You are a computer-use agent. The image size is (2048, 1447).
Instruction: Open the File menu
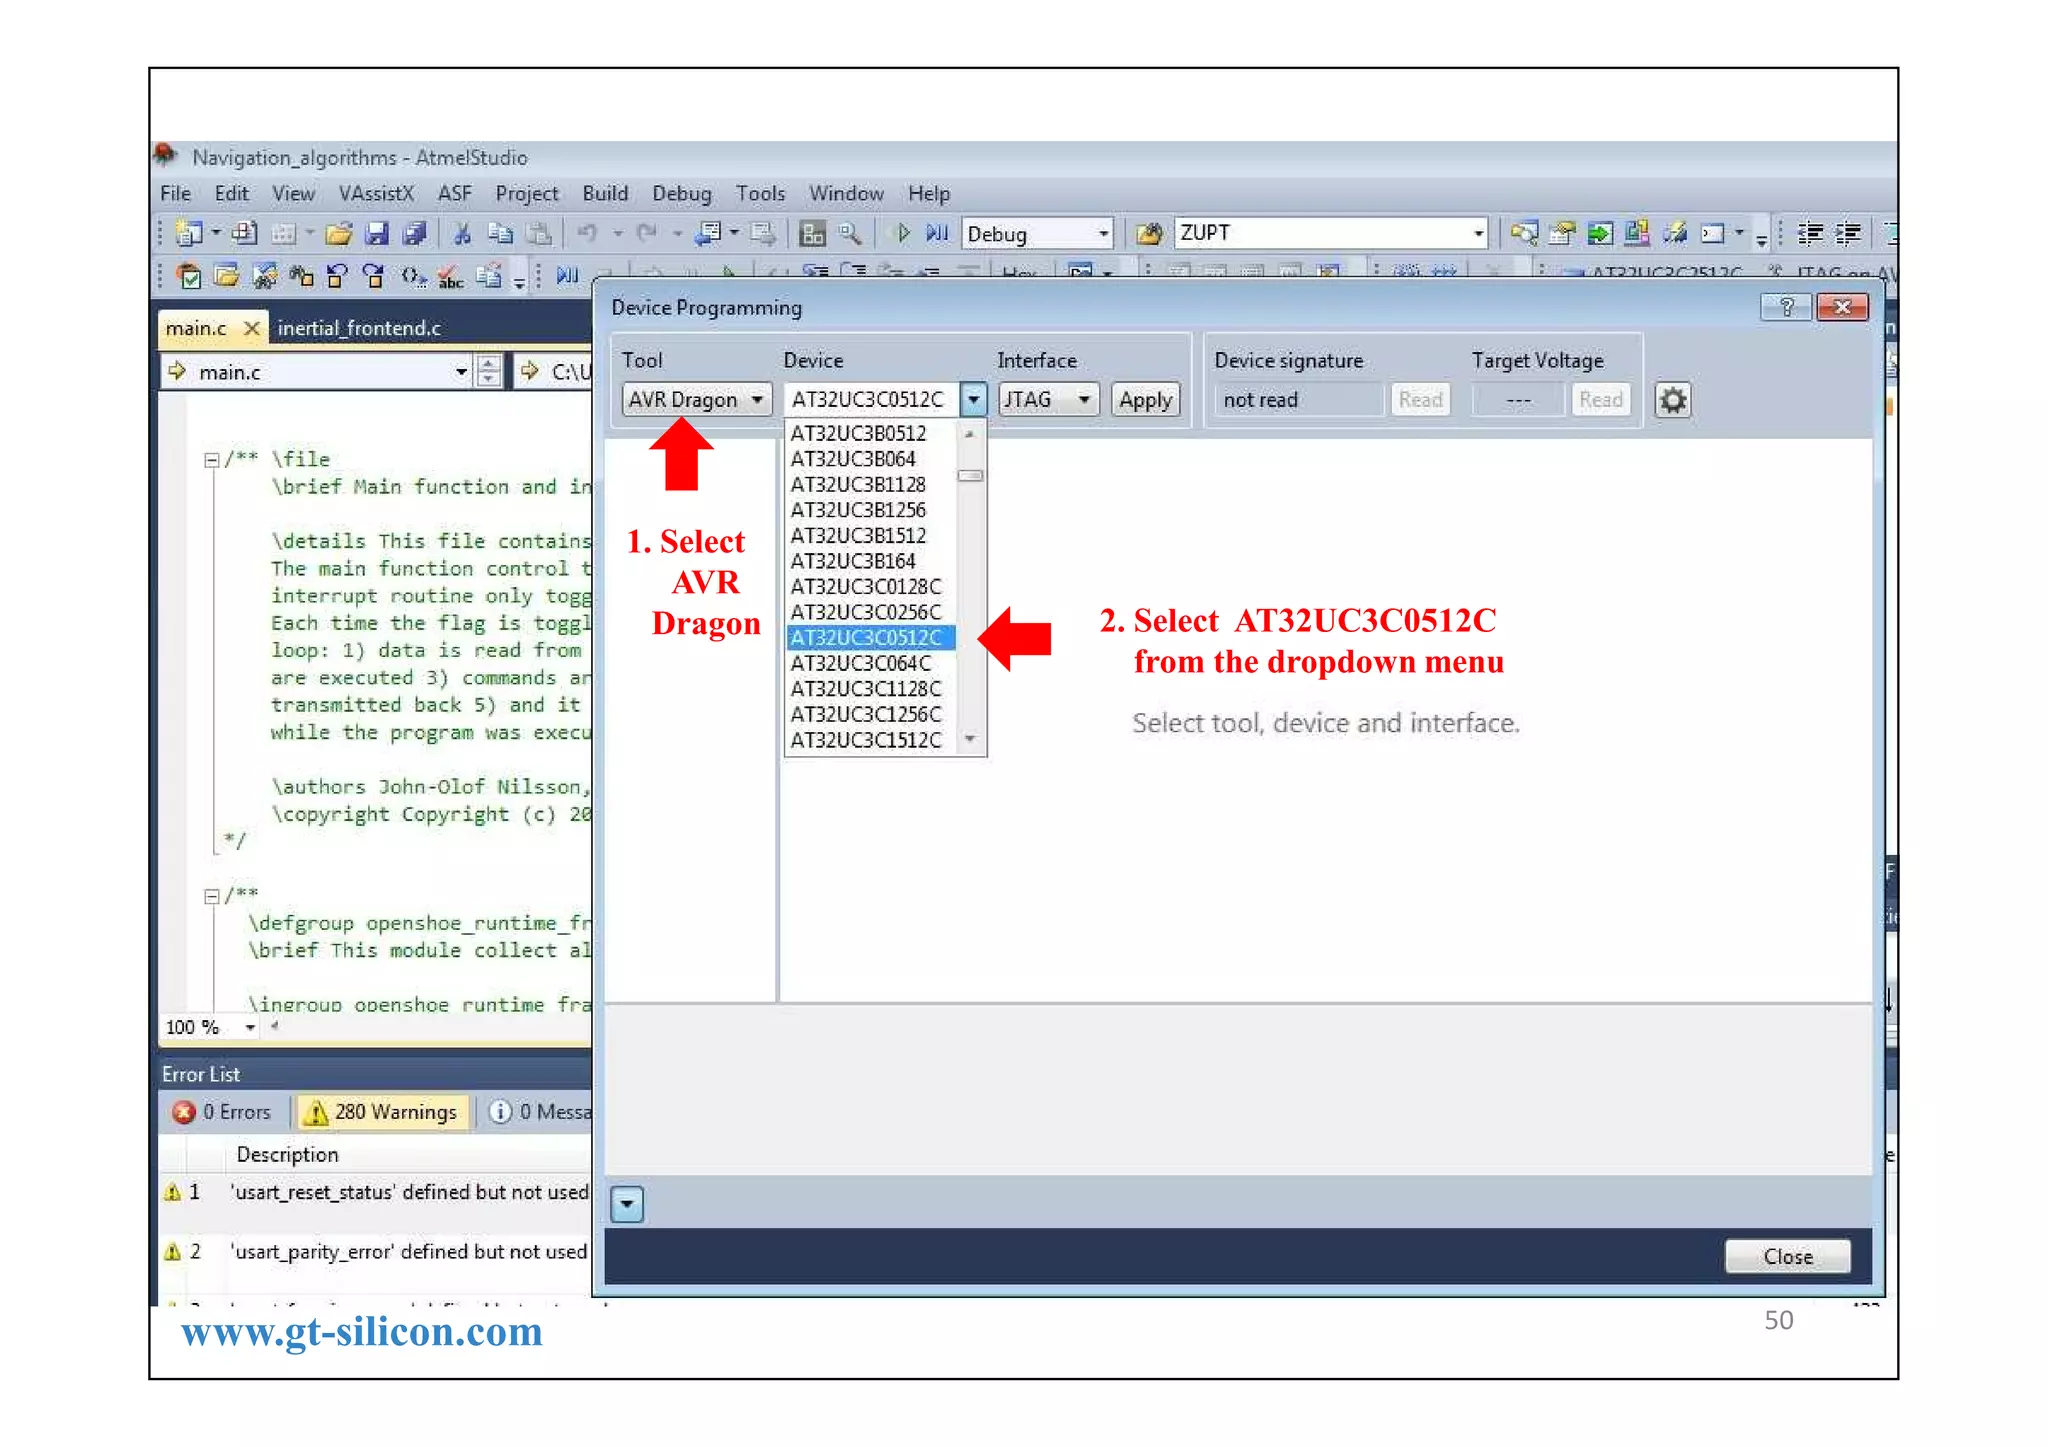tap(176, 194)
